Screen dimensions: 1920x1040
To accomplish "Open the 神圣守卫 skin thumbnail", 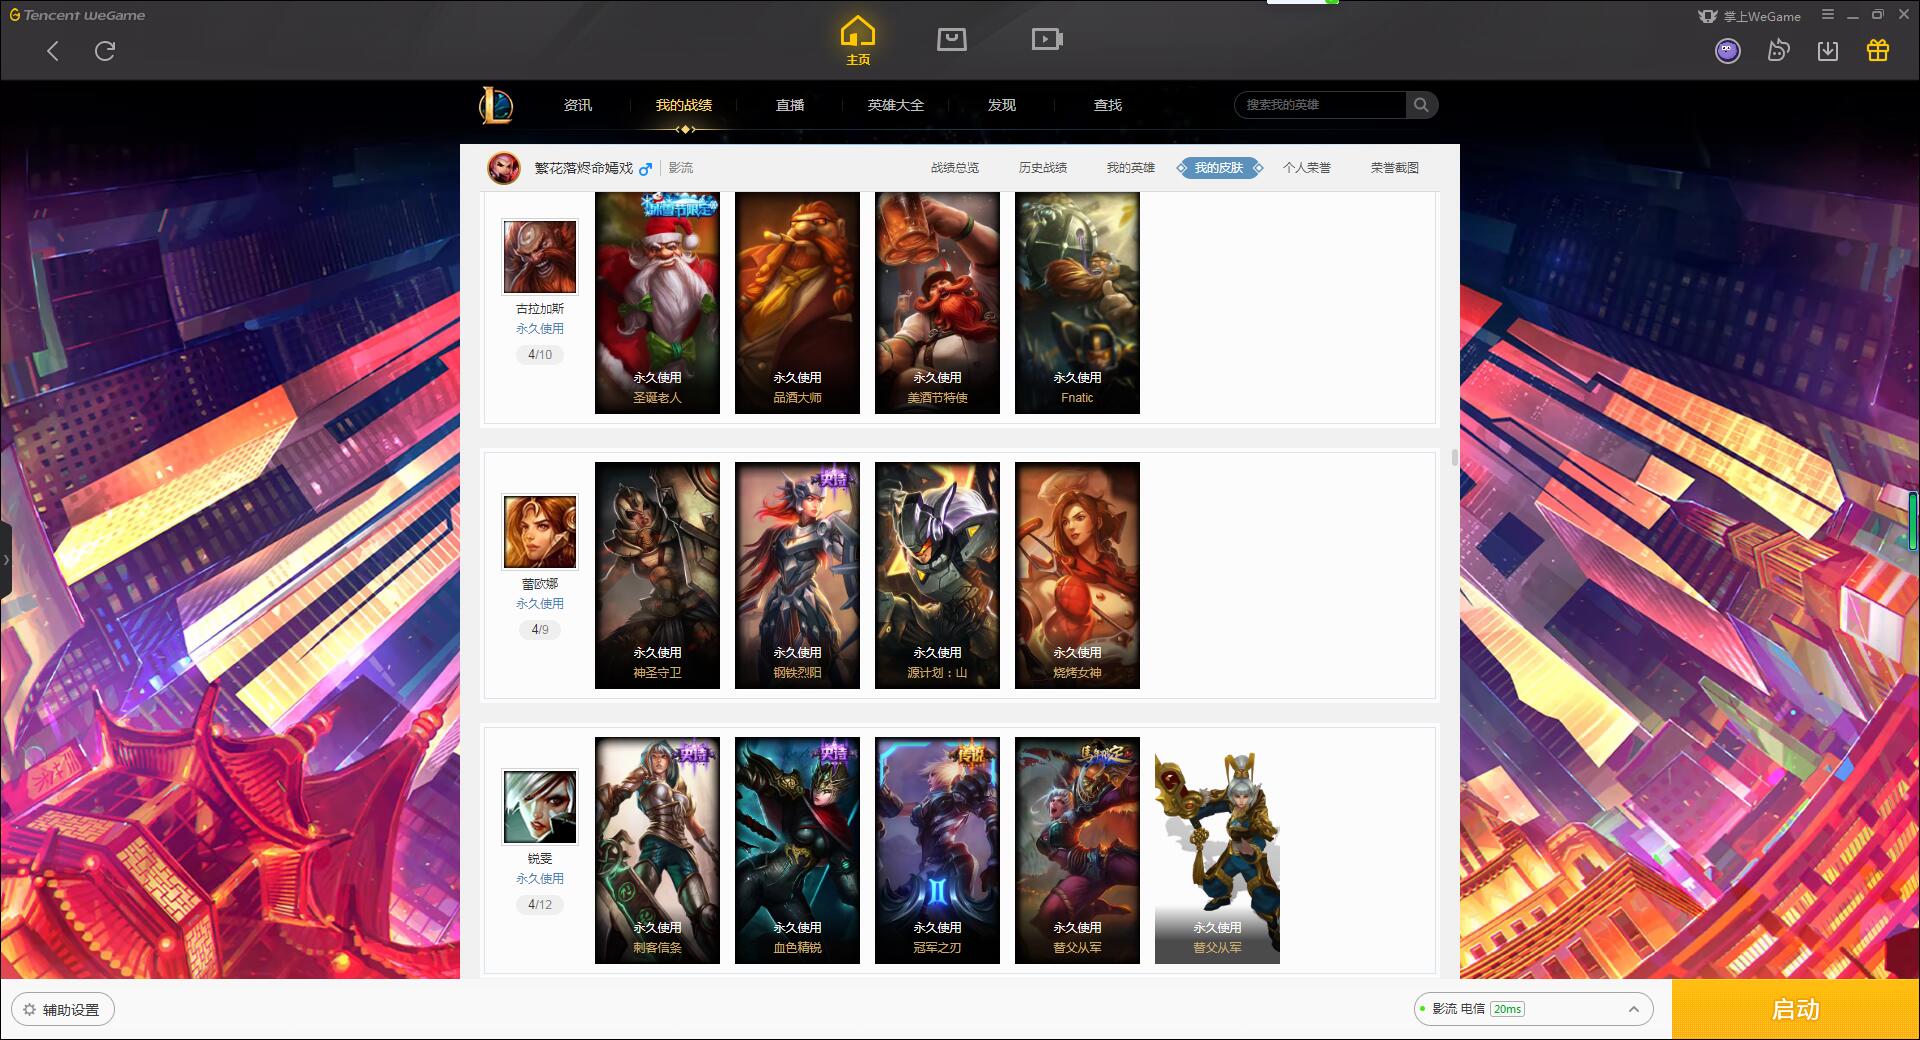I will click(x=657, y=575).
